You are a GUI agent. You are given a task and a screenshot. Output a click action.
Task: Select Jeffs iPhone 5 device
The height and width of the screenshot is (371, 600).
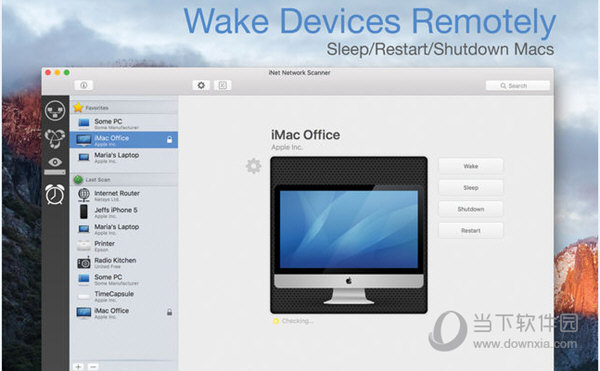click(x=124, y=212)
